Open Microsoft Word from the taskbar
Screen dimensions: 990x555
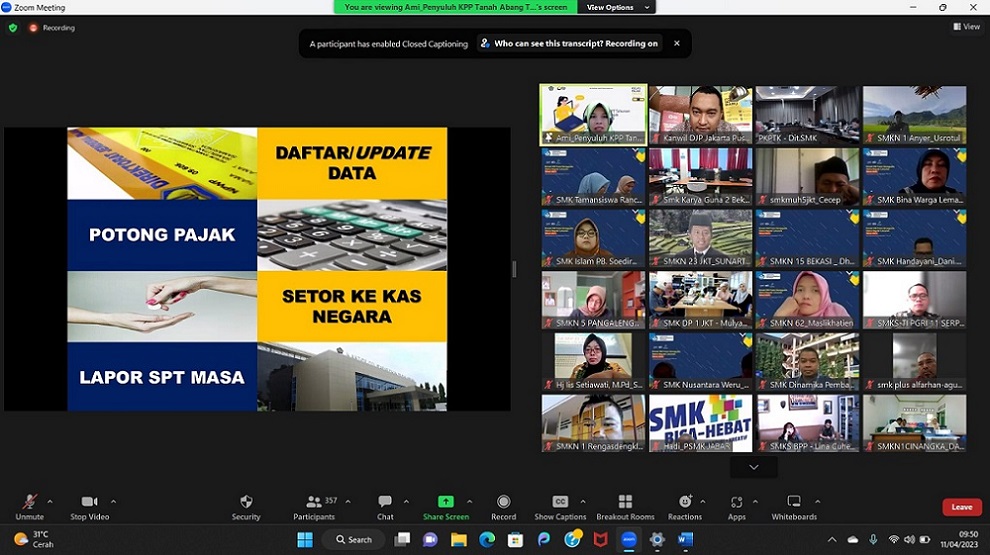click(685, 539)
